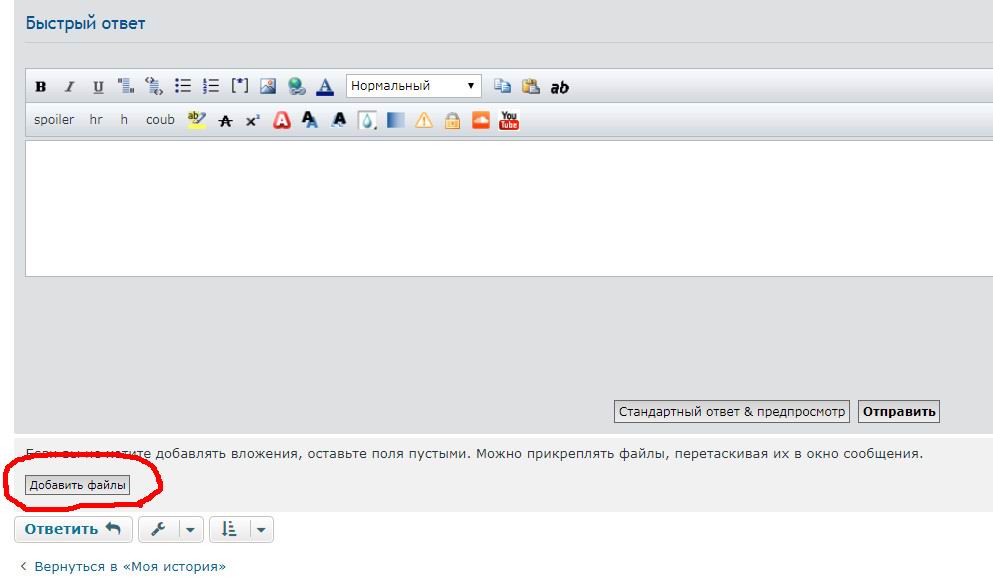Insert an image tag
This screenshot has height=587, width=993.
pyautogui.click(x=268, y=87)
